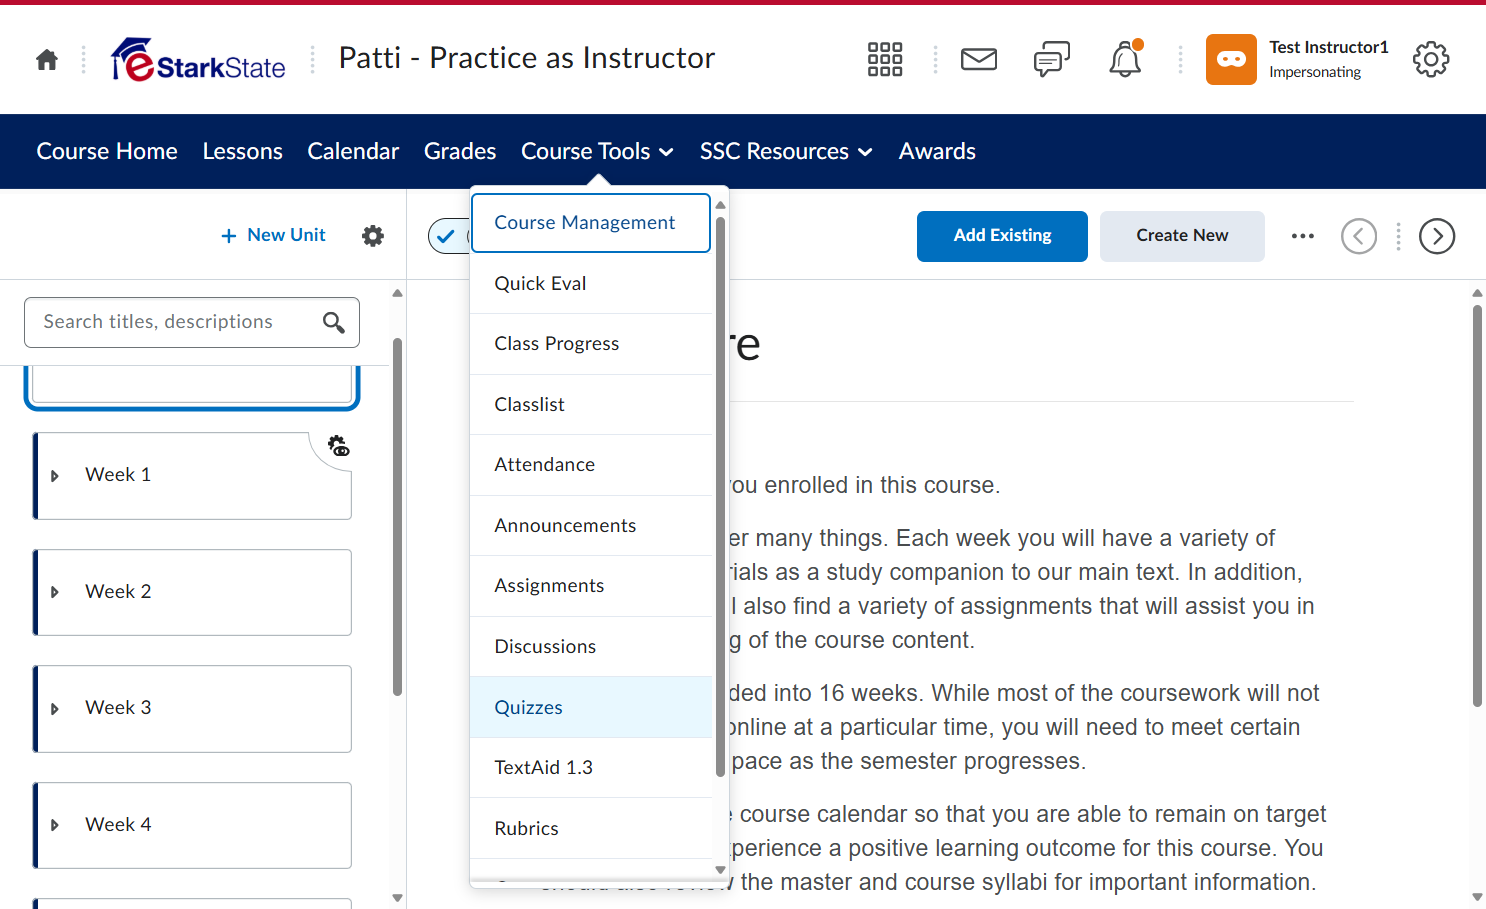This screenshot has height=909, width=1486.
Task: Open message alerts envelope icon
Action: click(979, 60)
